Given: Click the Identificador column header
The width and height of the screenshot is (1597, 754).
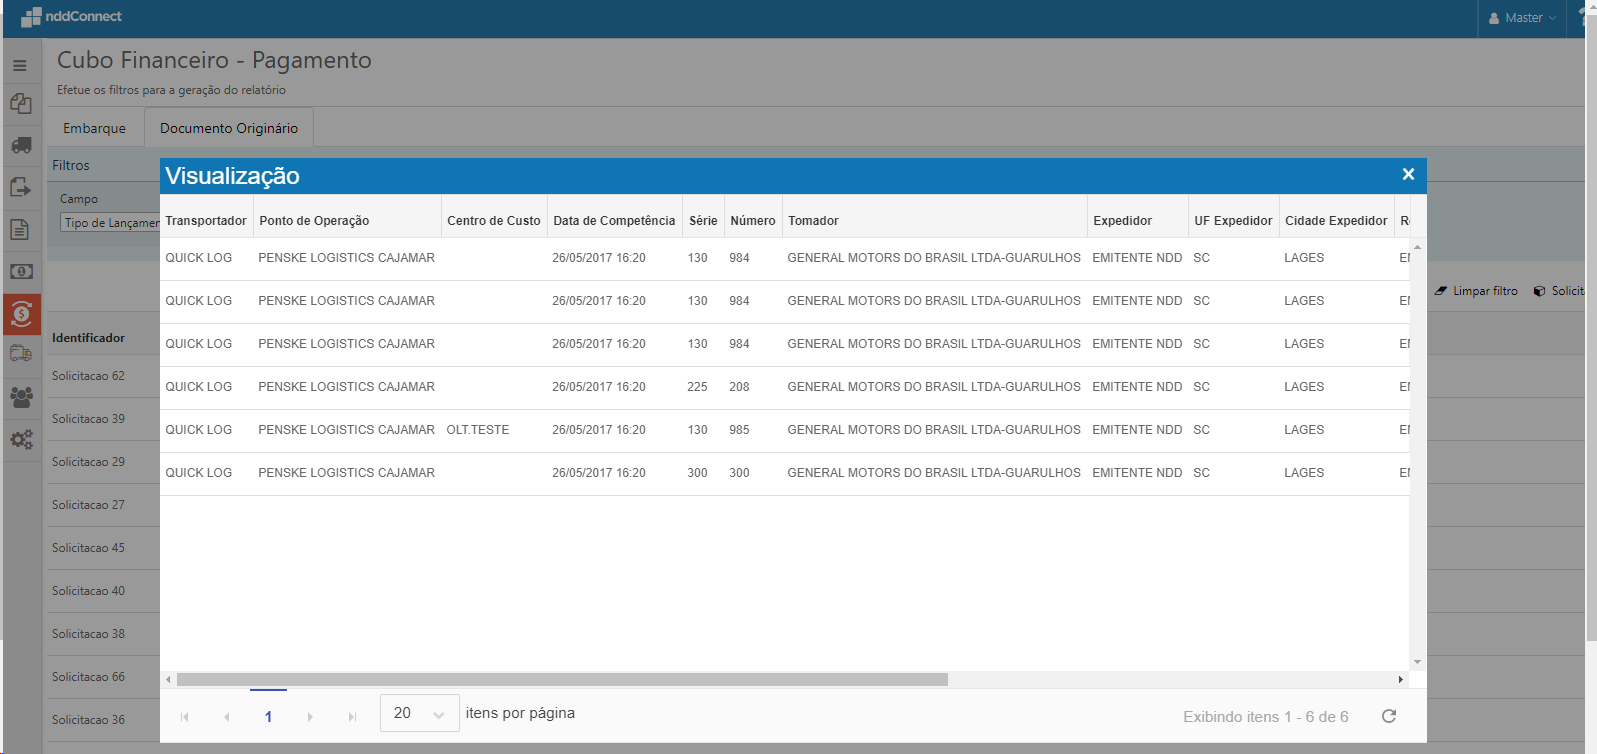Looking at the screenshot, I should pyautogui.click(x=88, y=338).
